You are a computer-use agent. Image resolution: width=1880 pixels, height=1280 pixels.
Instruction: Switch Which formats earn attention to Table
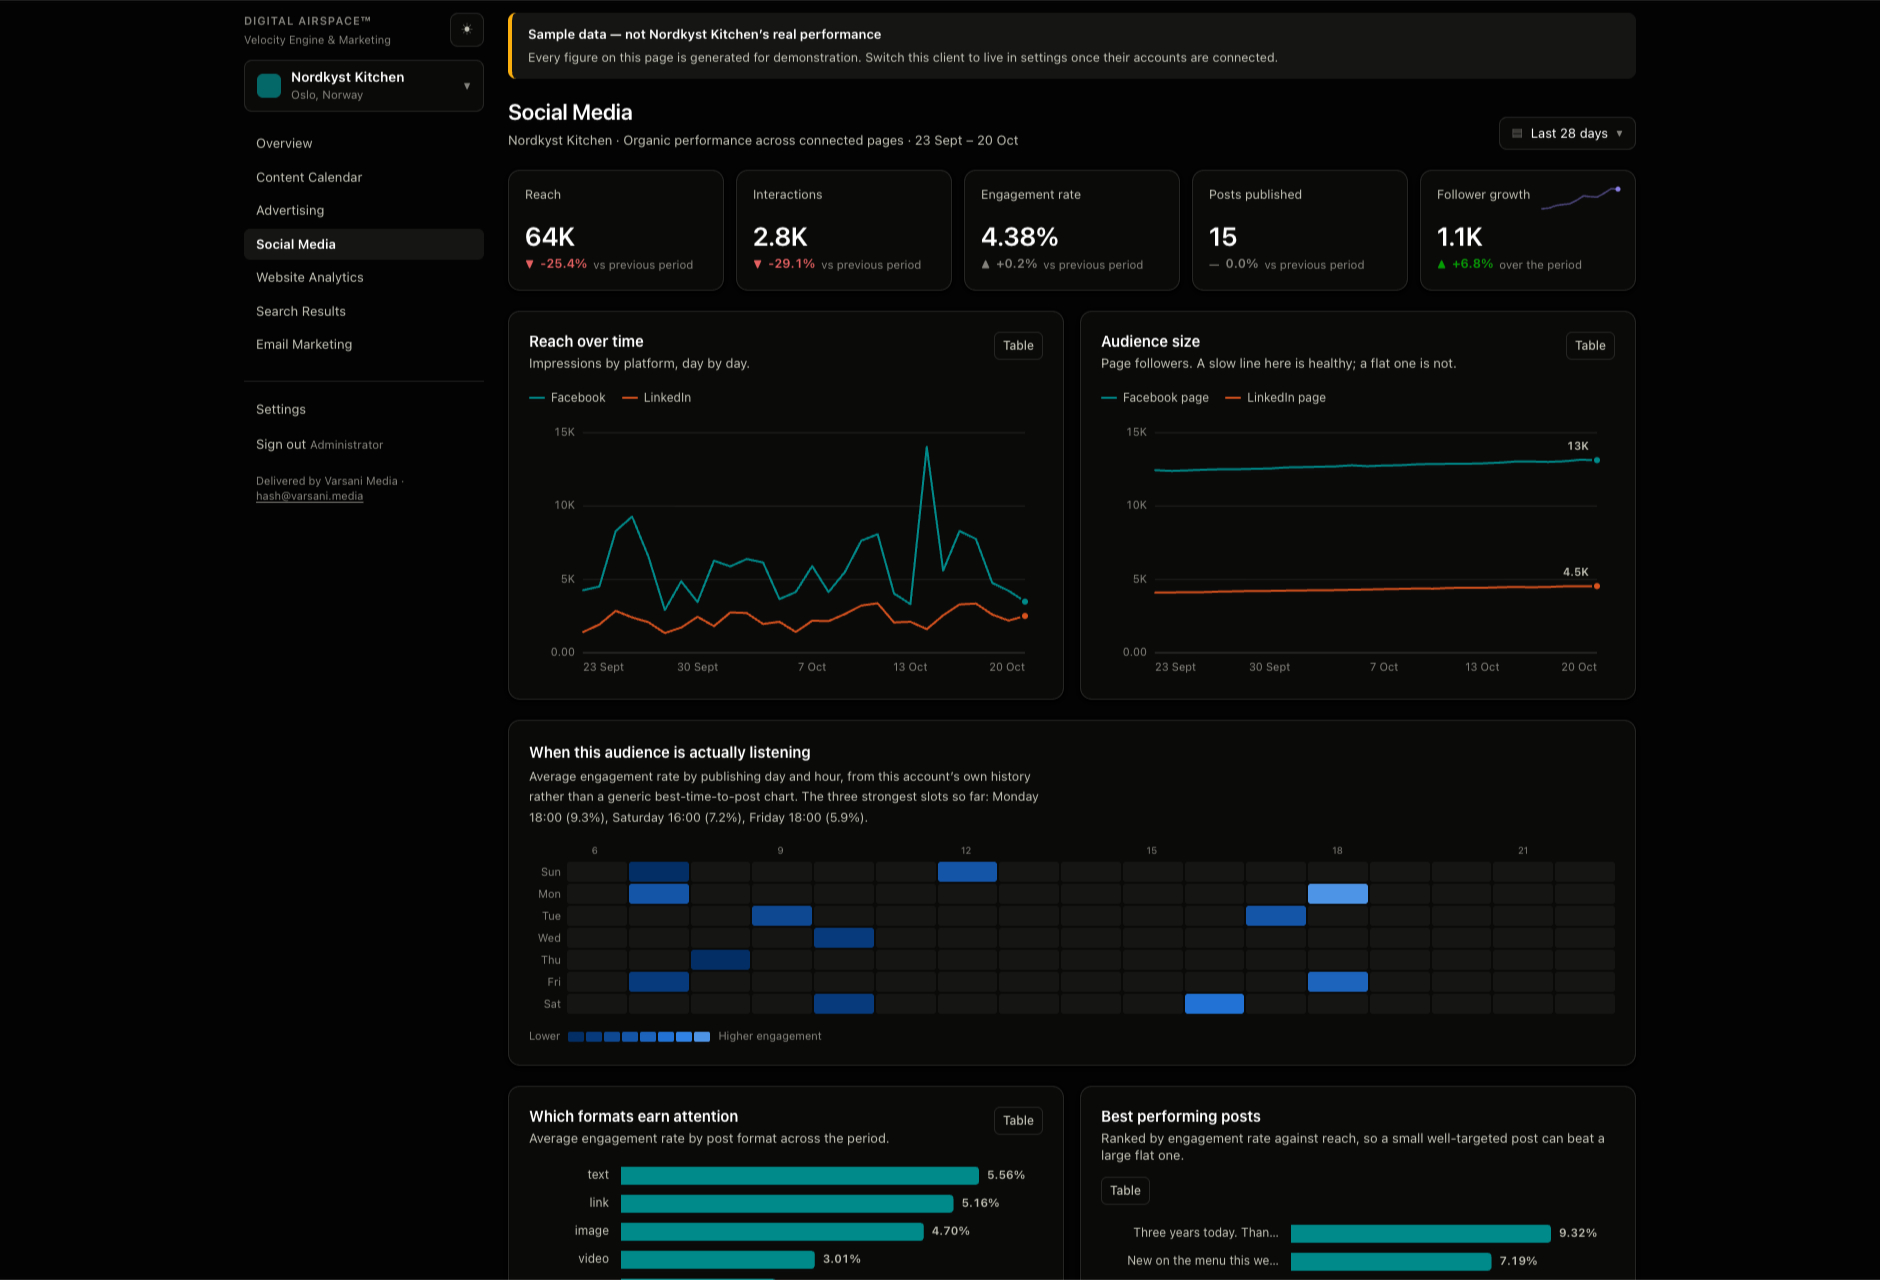coord(1018,1121)
